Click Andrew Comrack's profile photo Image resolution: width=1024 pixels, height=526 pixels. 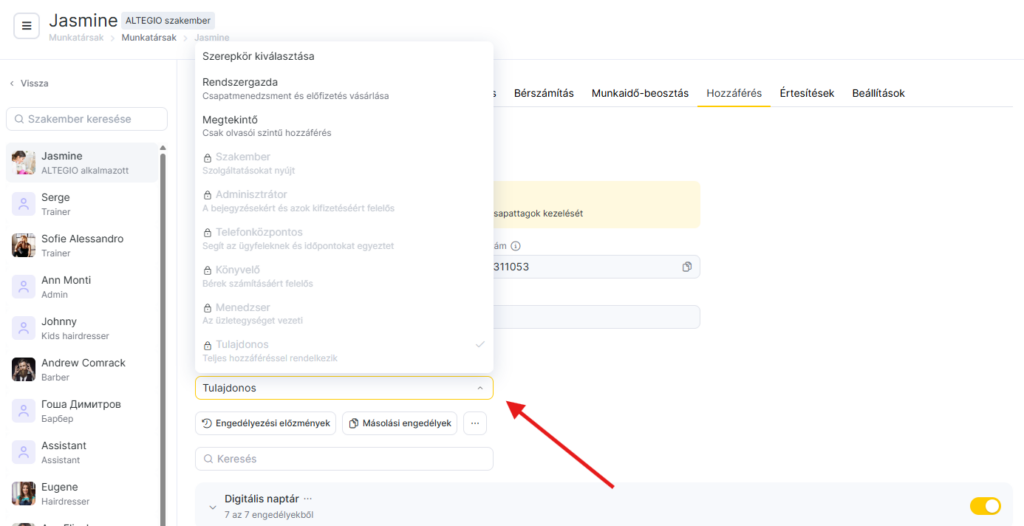[x=24, y=369]
